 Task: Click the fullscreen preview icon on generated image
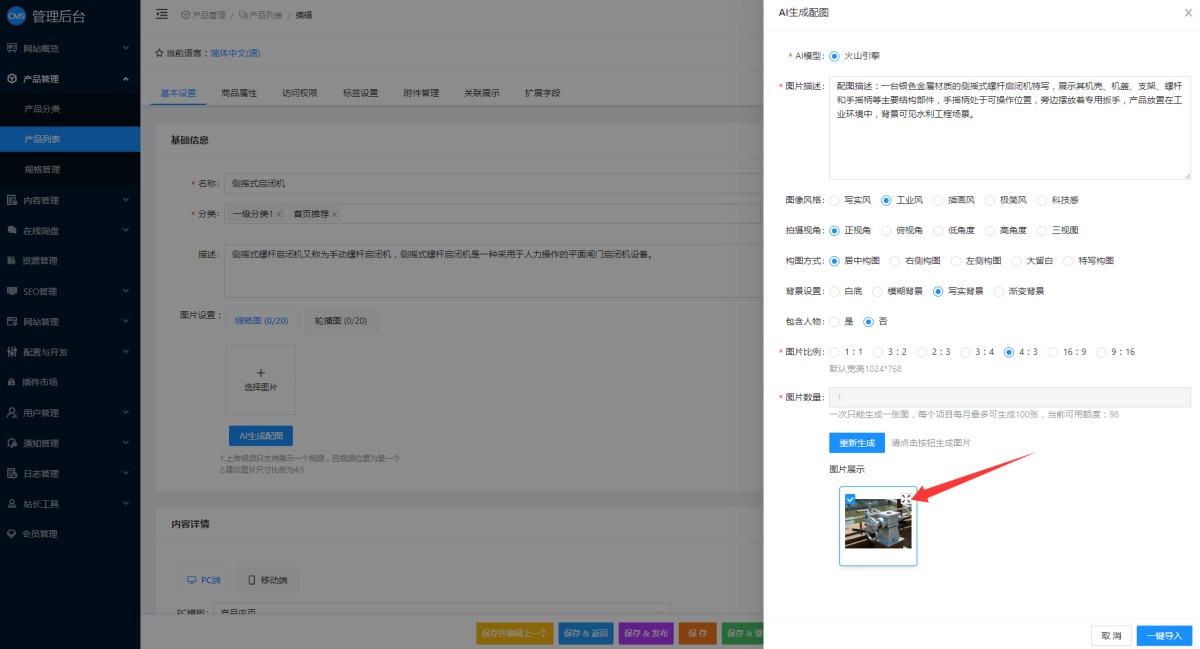tap(906, 499)
